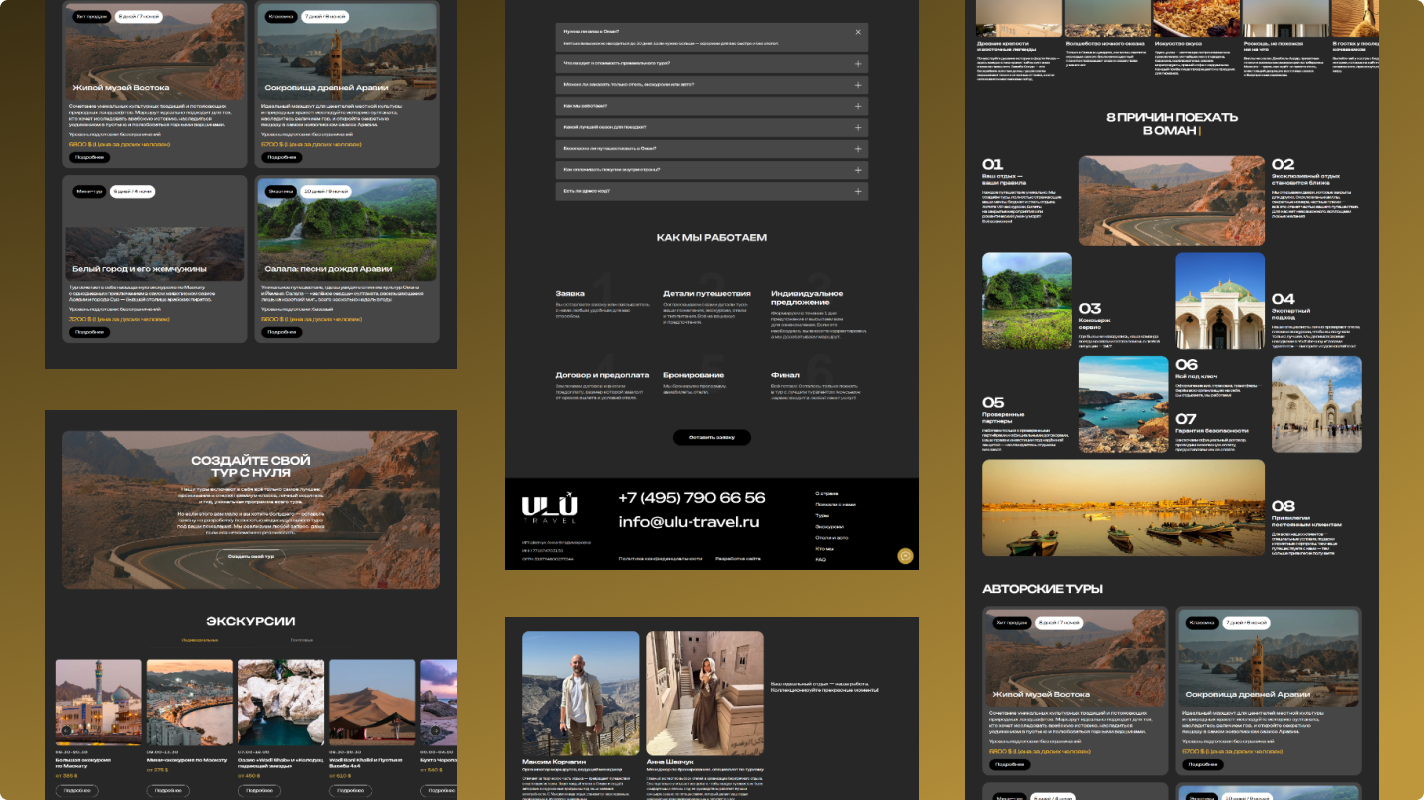Open 'Большая экскурсия по Маскату' excursion photo

click(x=99, y=702)
